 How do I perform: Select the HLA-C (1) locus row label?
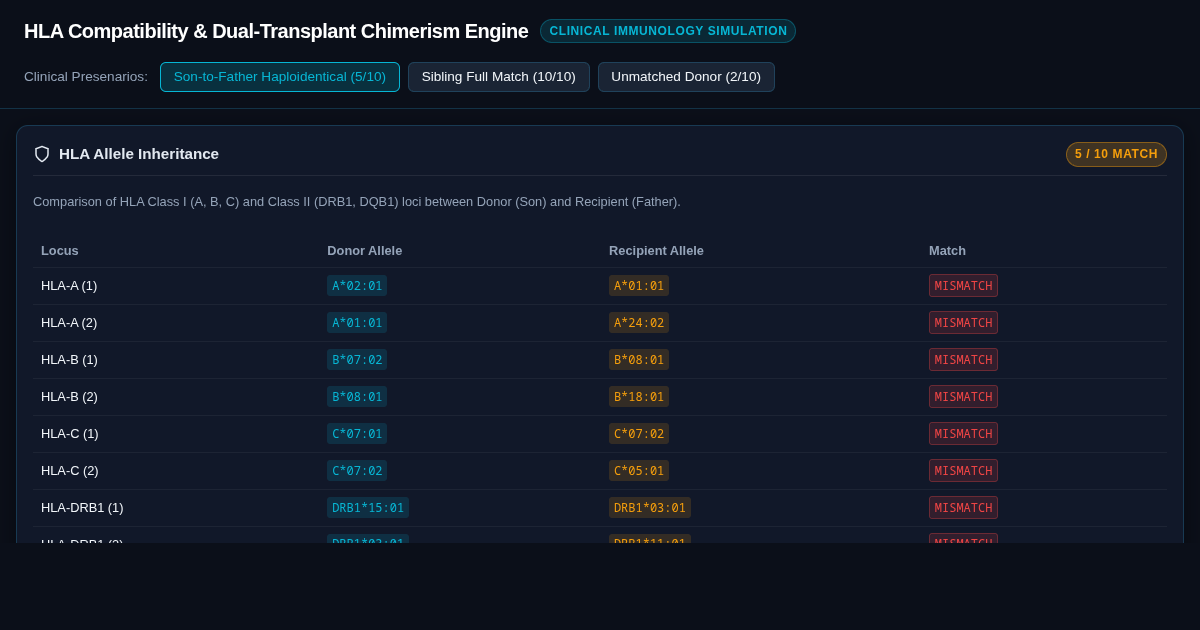[x=70, y=434]
